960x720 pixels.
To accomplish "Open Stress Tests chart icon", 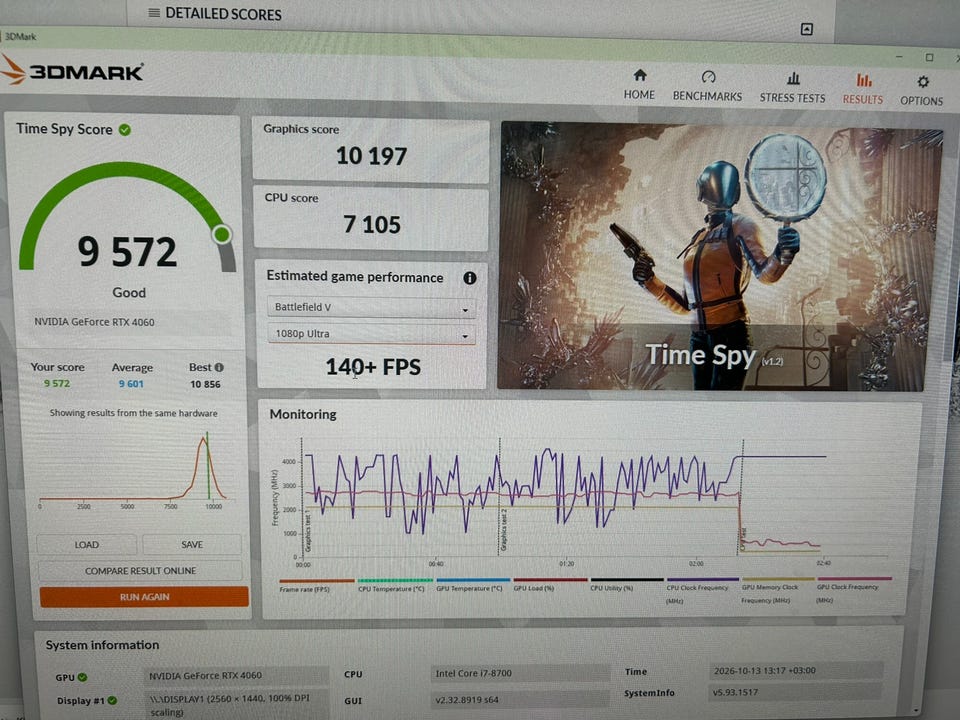I will click(x=793, y=78).
